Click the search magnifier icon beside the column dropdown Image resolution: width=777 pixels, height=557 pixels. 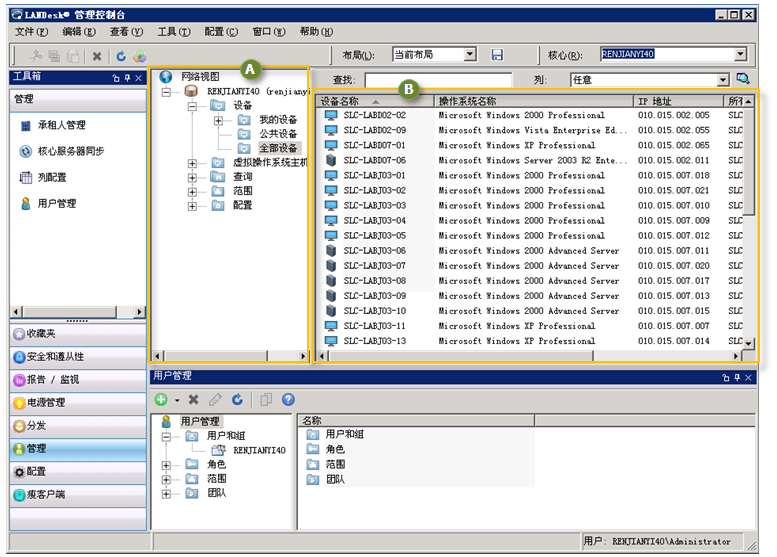click(743, 79)
